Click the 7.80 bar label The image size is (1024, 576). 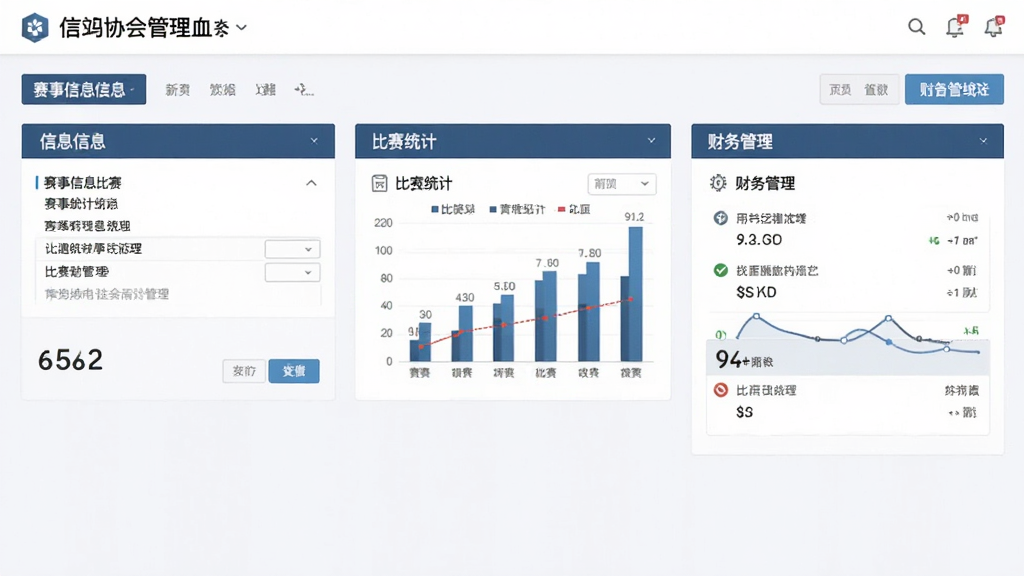click(x=590, y=253)
